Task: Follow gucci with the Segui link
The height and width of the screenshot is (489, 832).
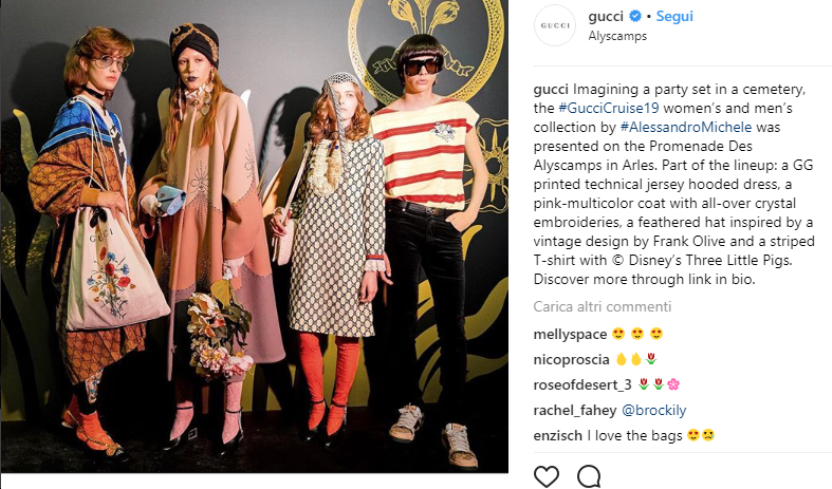Action: click(674, 16)
